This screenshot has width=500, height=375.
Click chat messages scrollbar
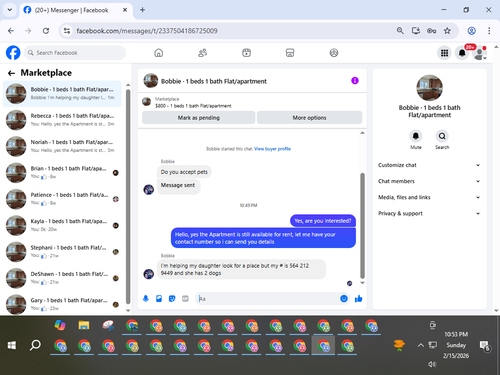[x=362, y=225]
